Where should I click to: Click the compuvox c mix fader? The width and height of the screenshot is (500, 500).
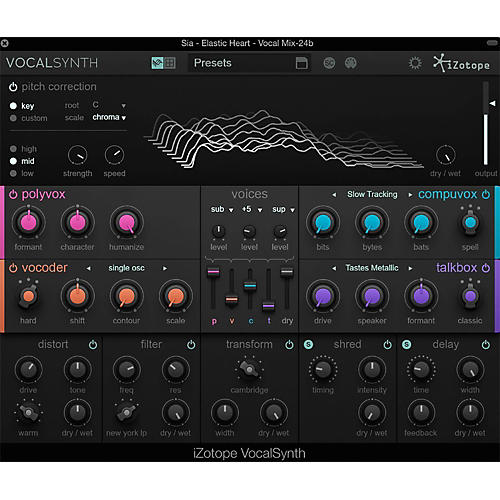(x=250, y=285)
